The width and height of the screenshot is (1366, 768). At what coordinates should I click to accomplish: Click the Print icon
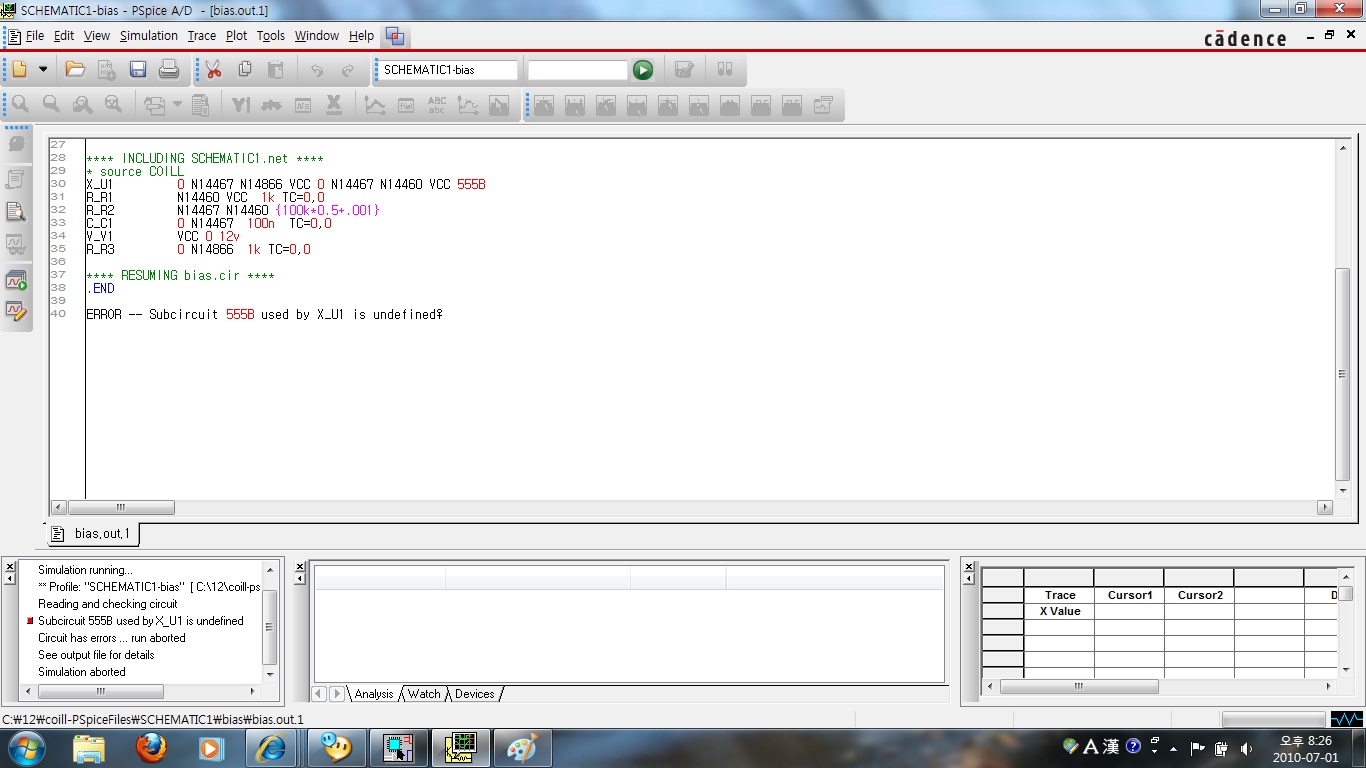[169, 69]
